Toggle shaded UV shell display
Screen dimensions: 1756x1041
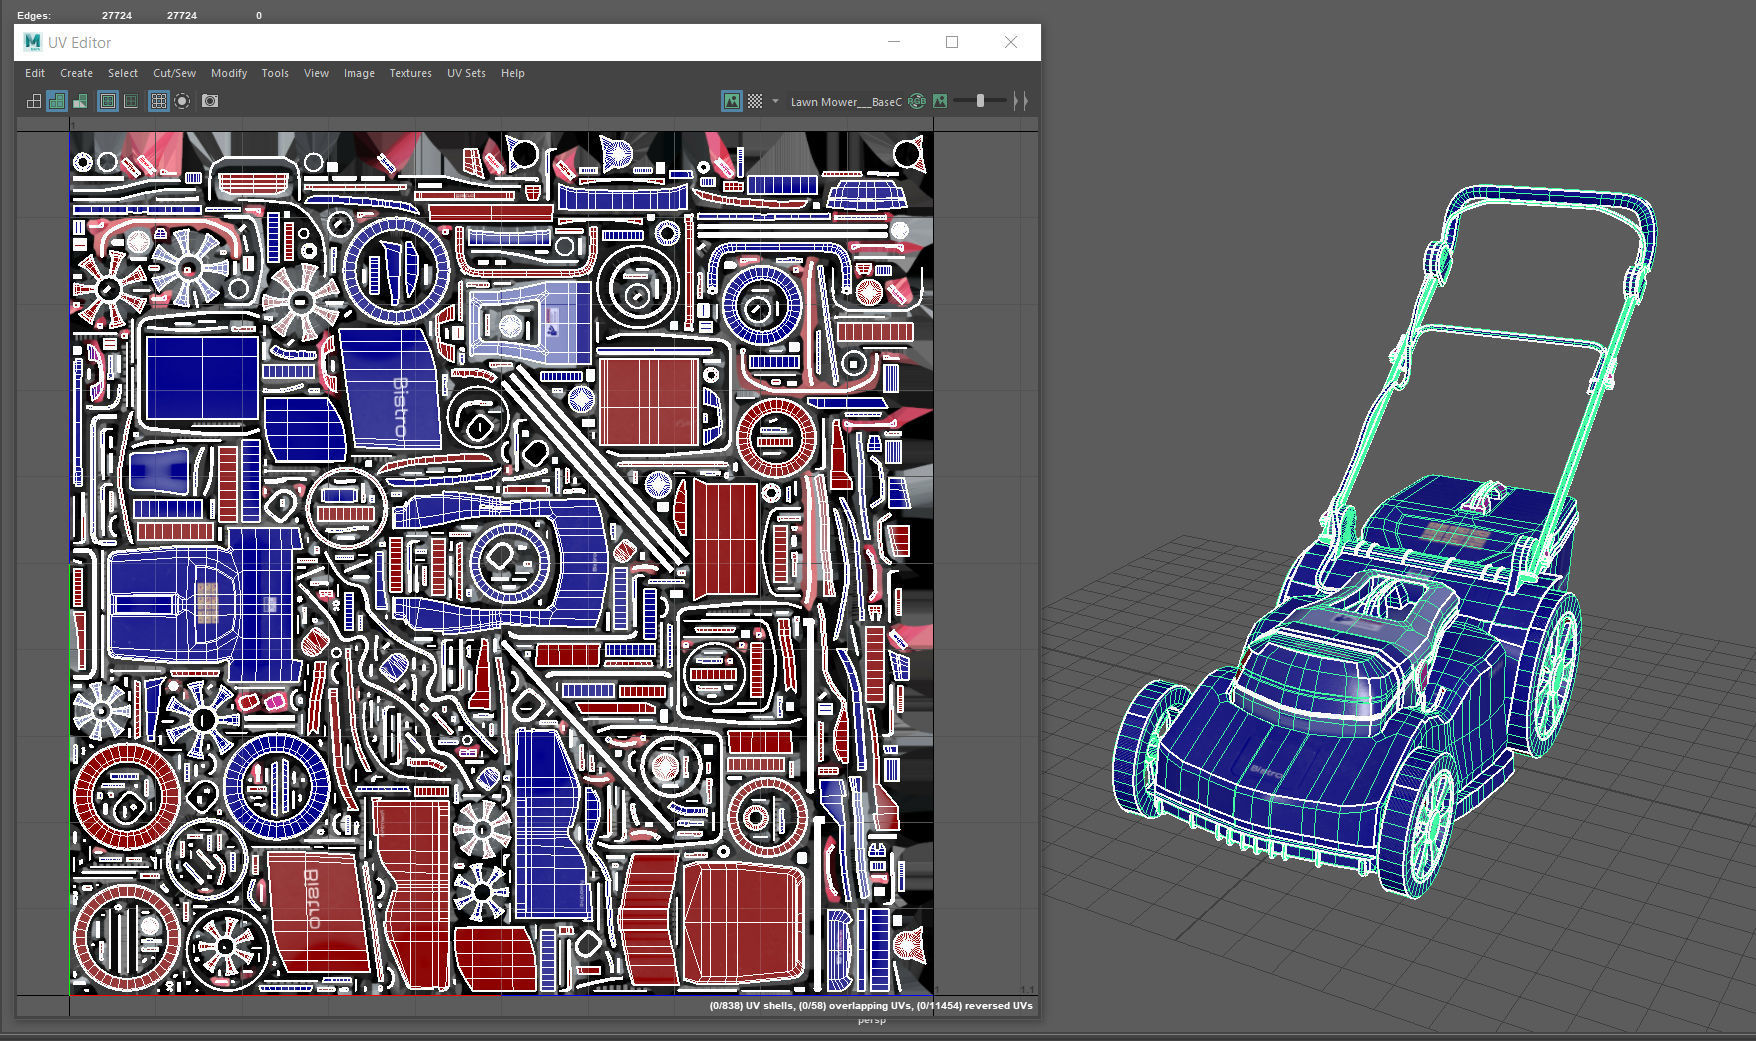point(57,101)
